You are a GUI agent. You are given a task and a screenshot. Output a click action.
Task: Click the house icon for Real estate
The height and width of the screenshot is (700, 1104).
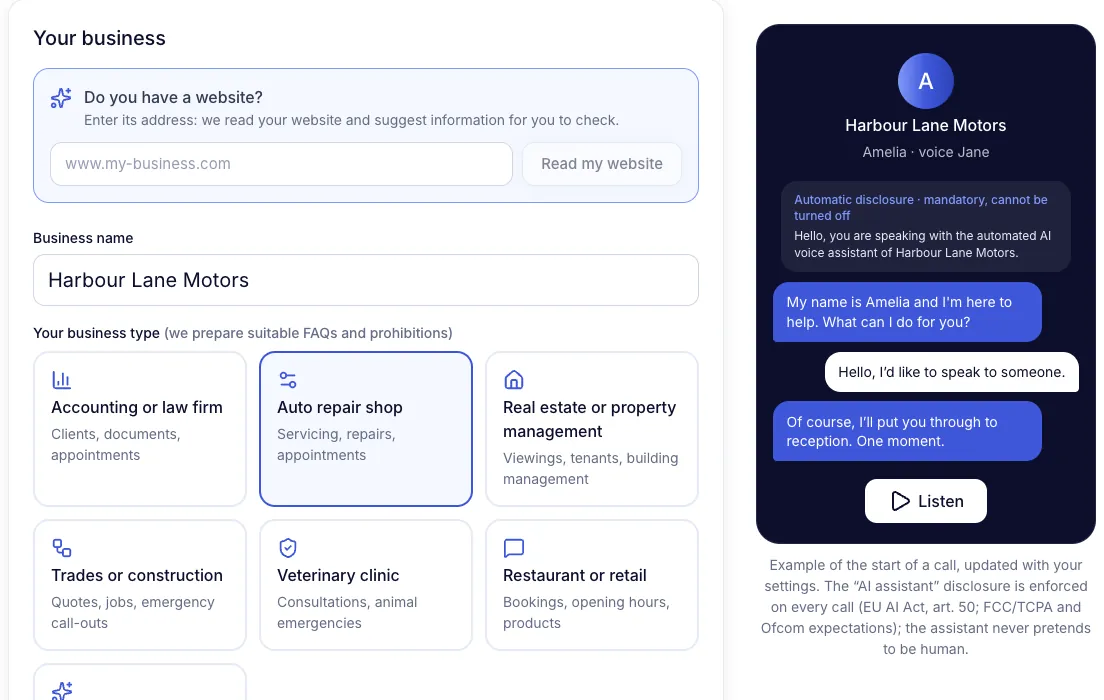click(513, 380)
